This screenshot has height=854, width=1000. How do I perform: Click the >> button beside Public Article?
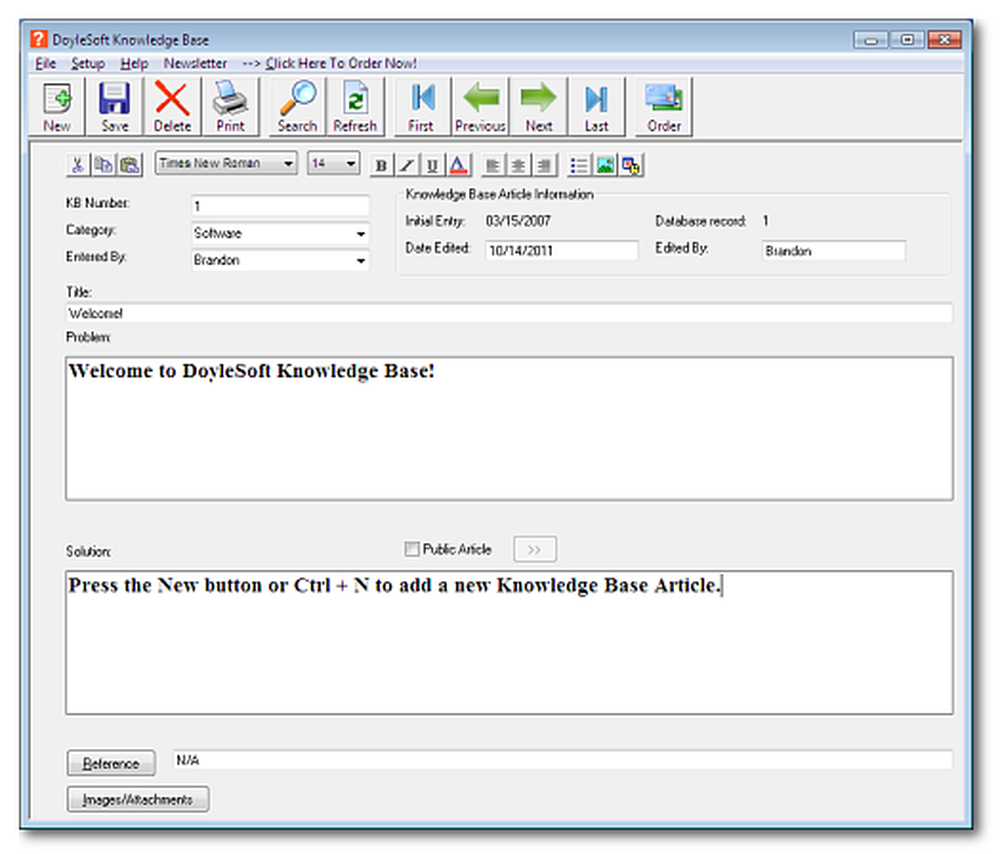[534, 549]
